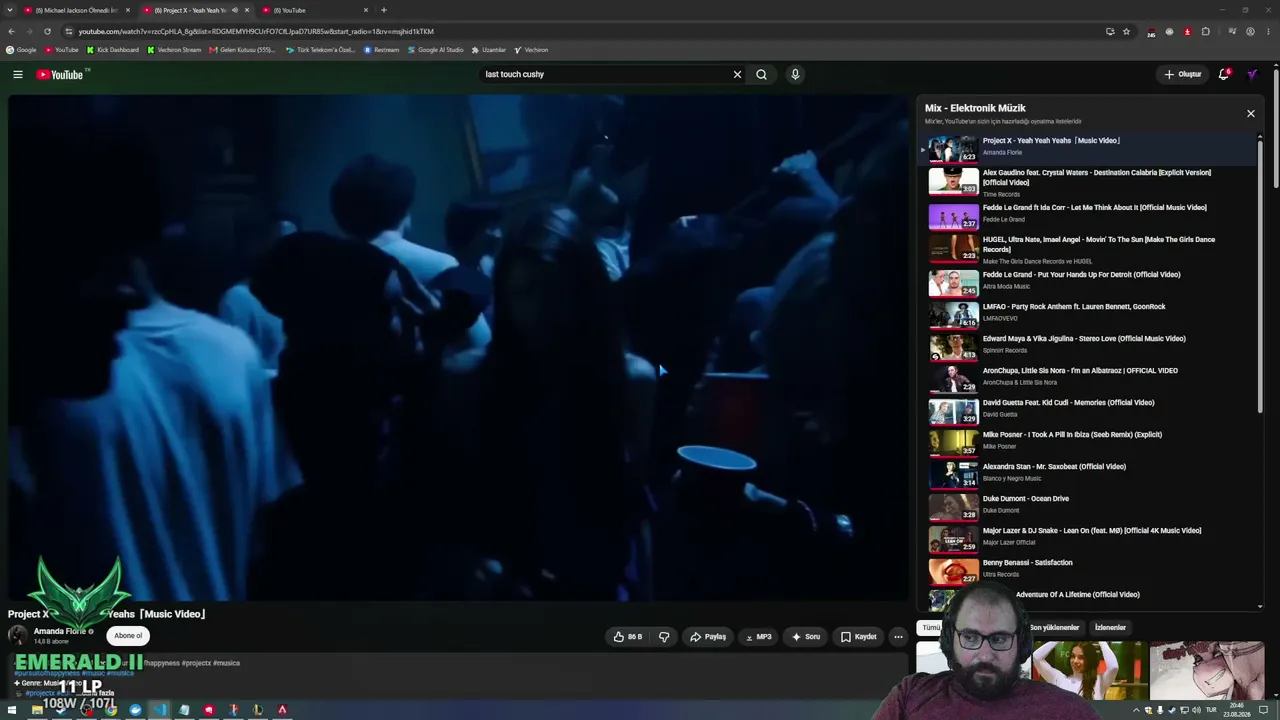The width and height of the screenshot is (1280, 720).
Task: Open Restream bookmark
Action: pos(381,50)
